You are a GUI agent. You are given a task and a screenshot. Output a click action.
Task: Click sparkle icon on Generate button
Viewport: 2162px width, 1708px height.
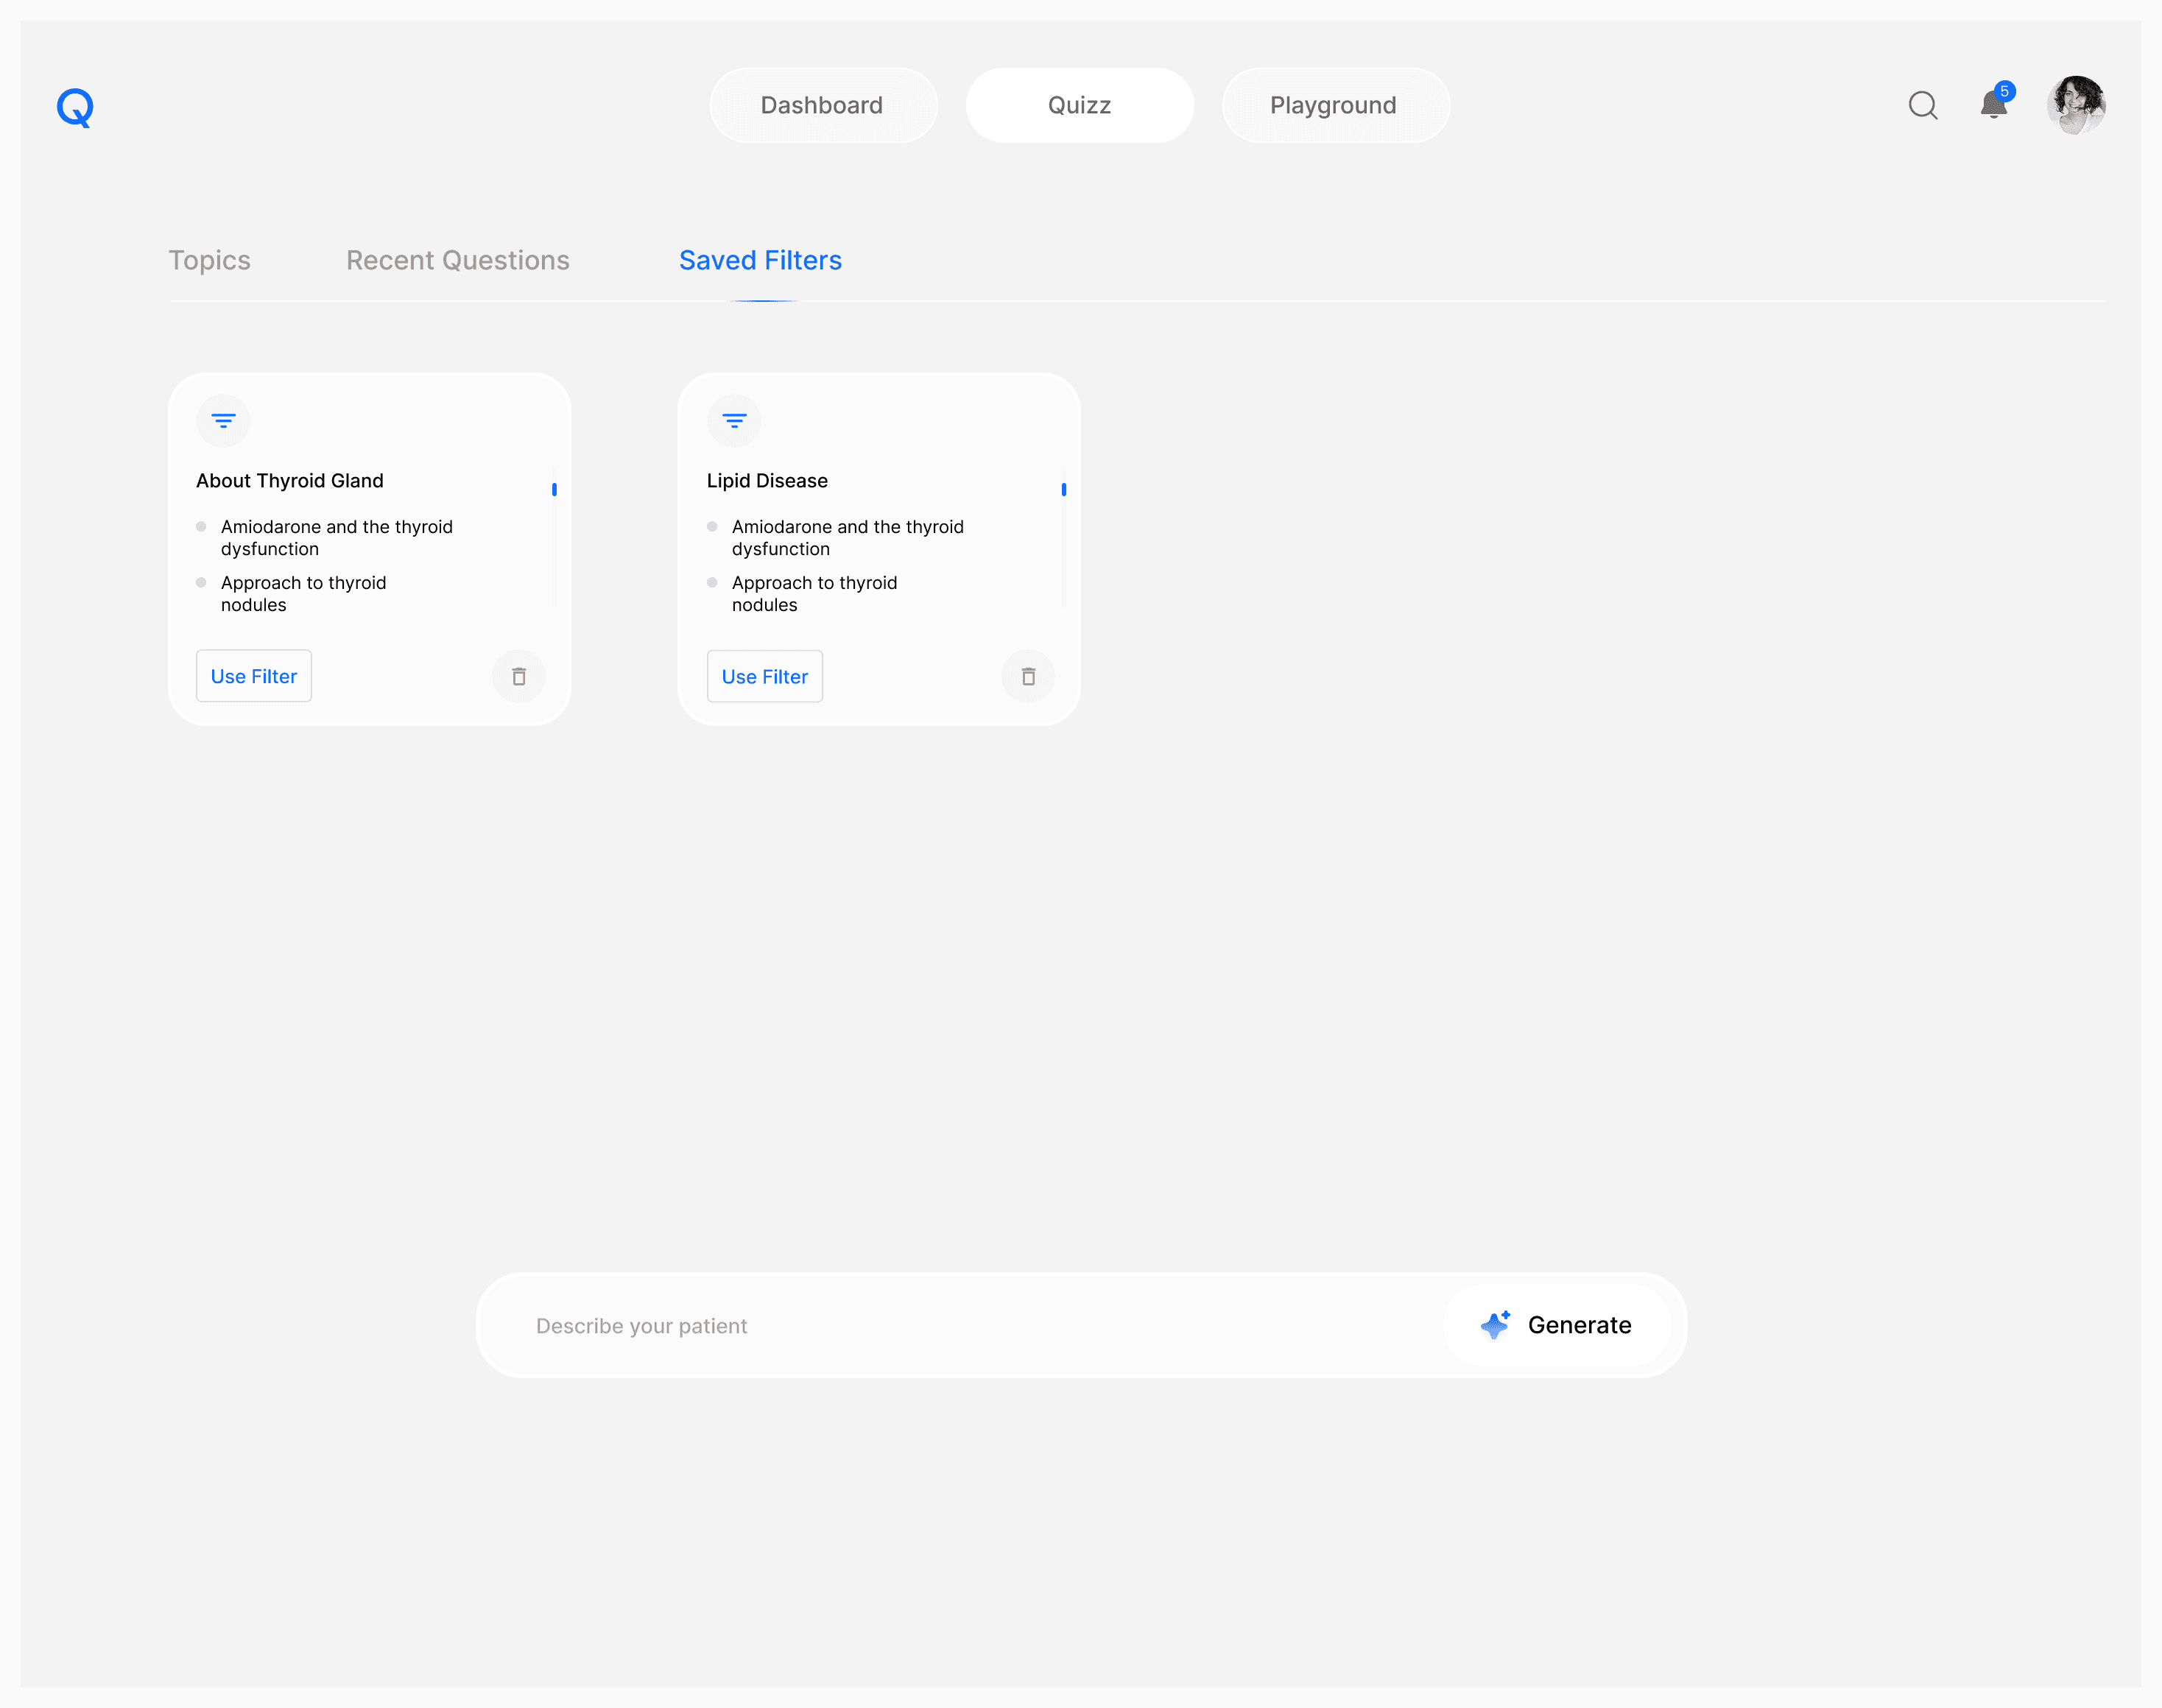1495,1325
